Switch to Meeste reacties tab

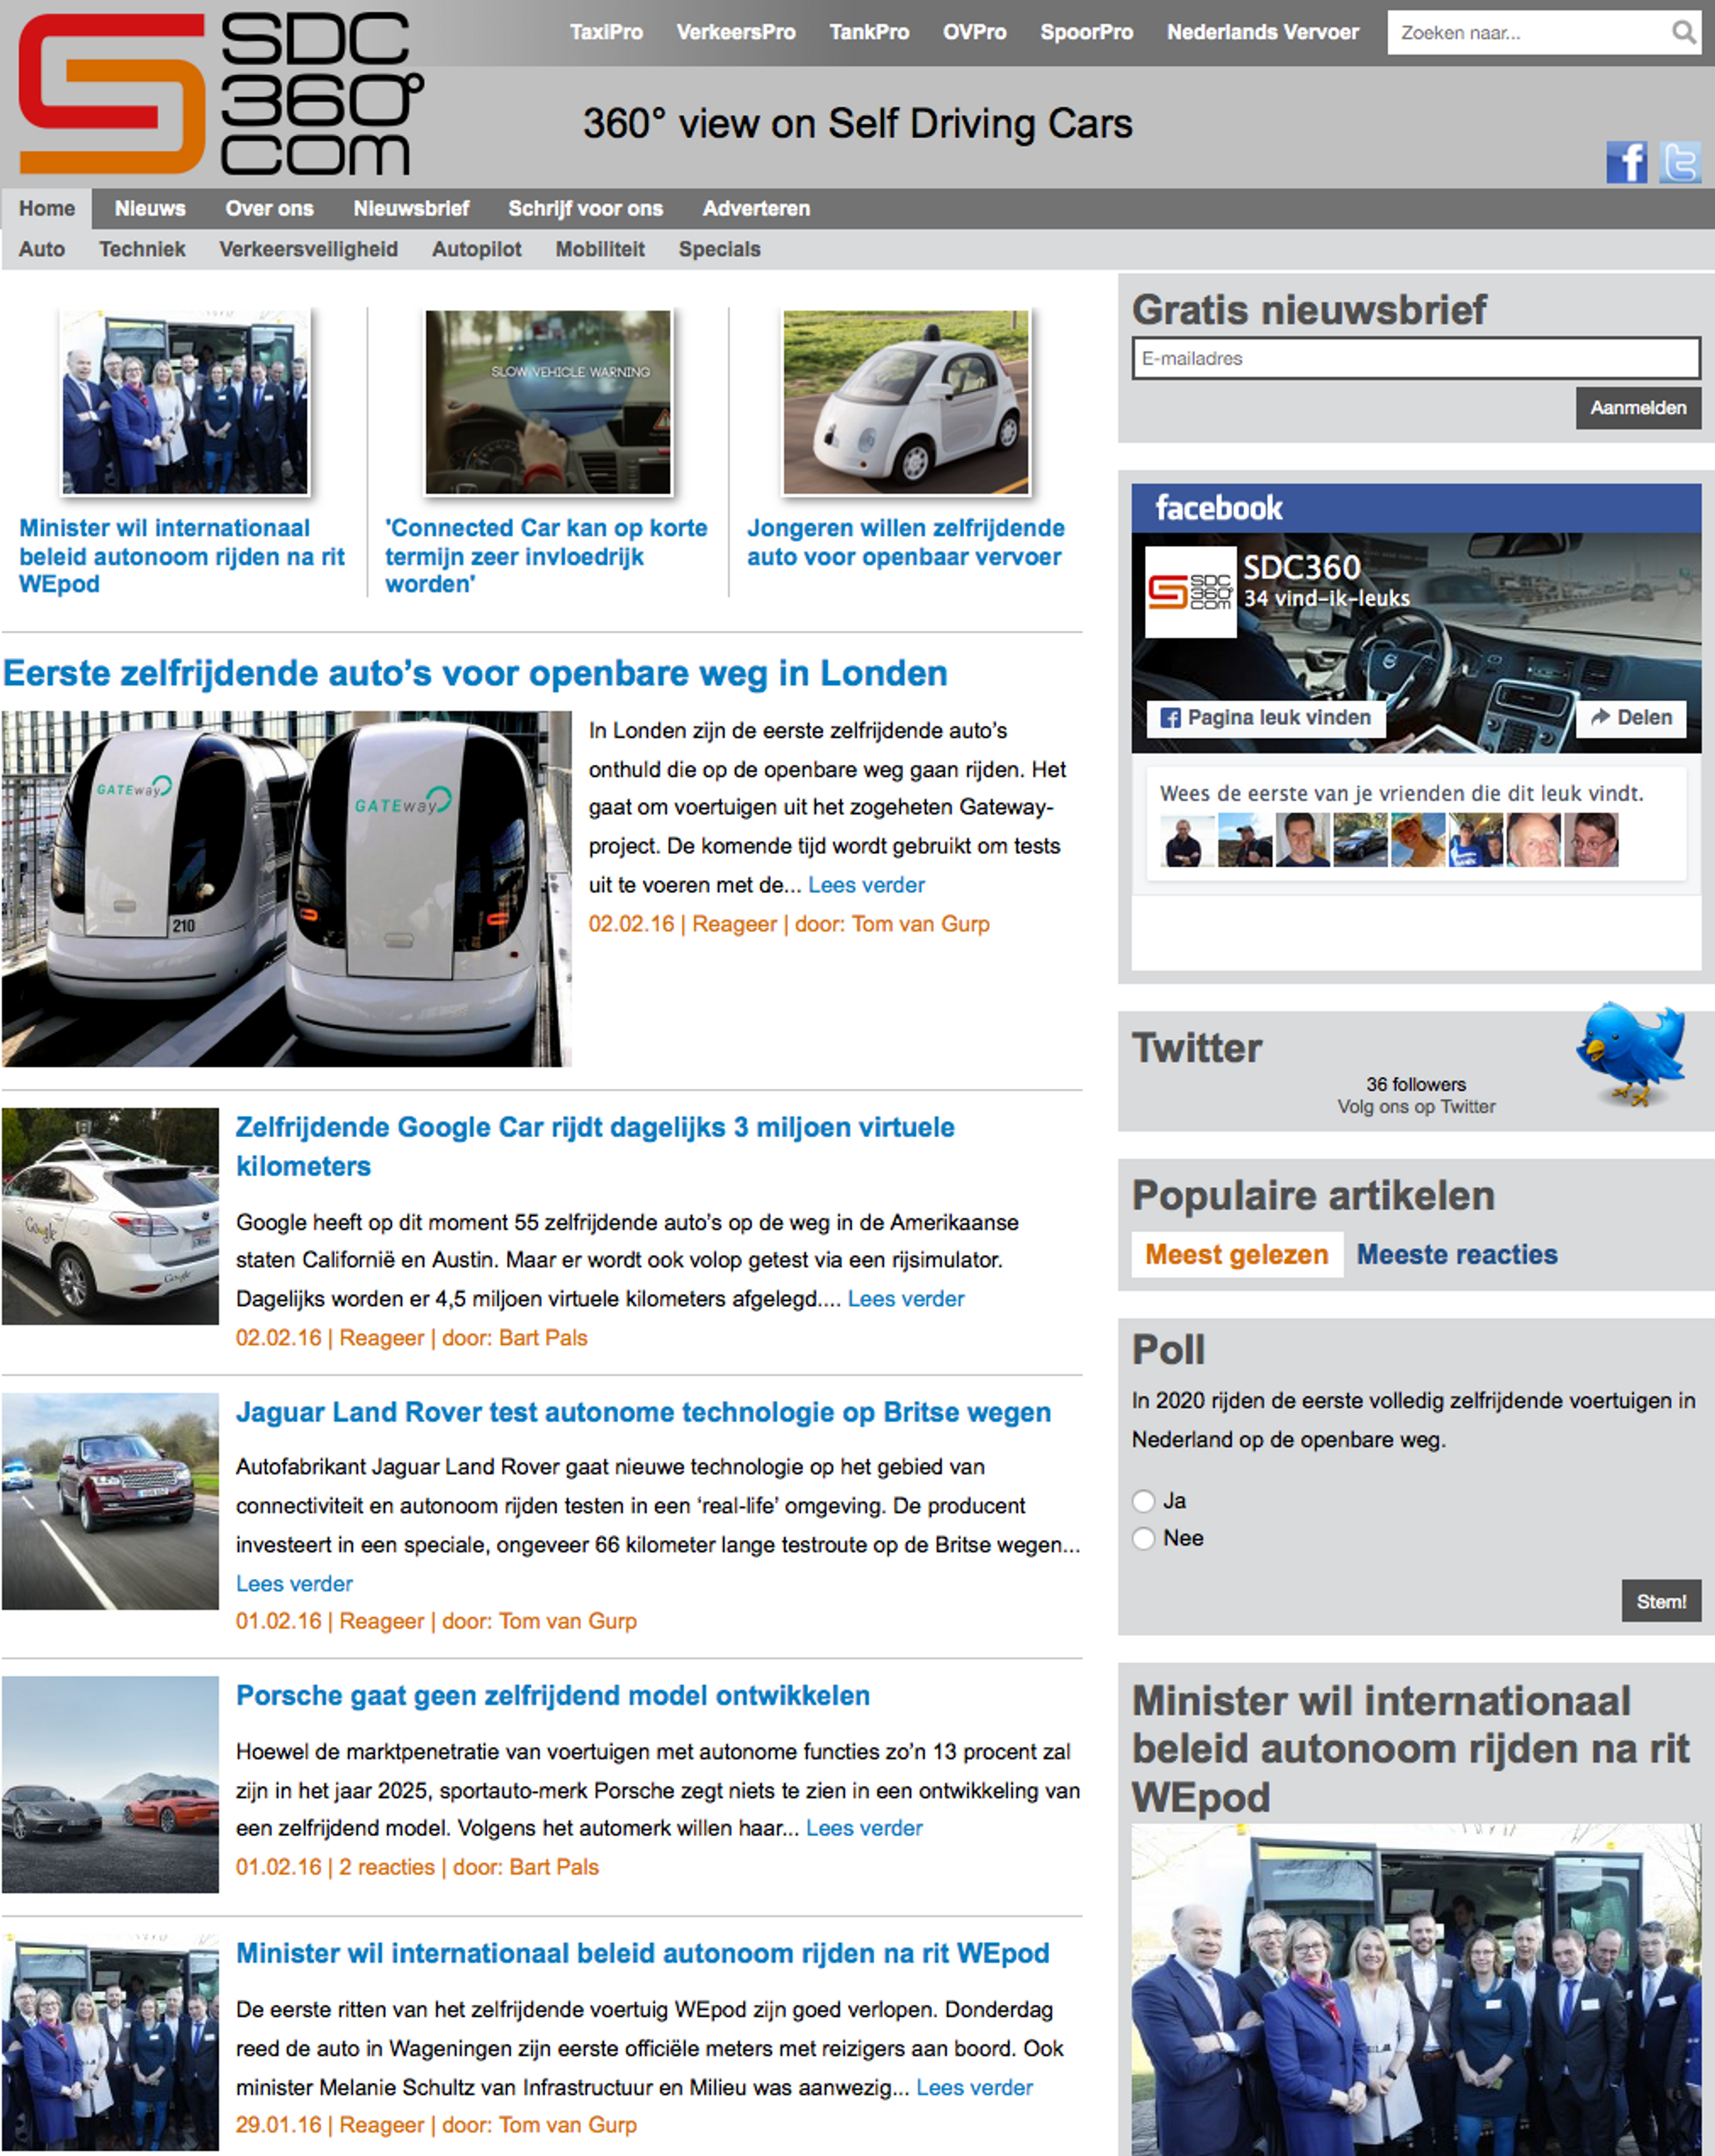[1456, 1254]
